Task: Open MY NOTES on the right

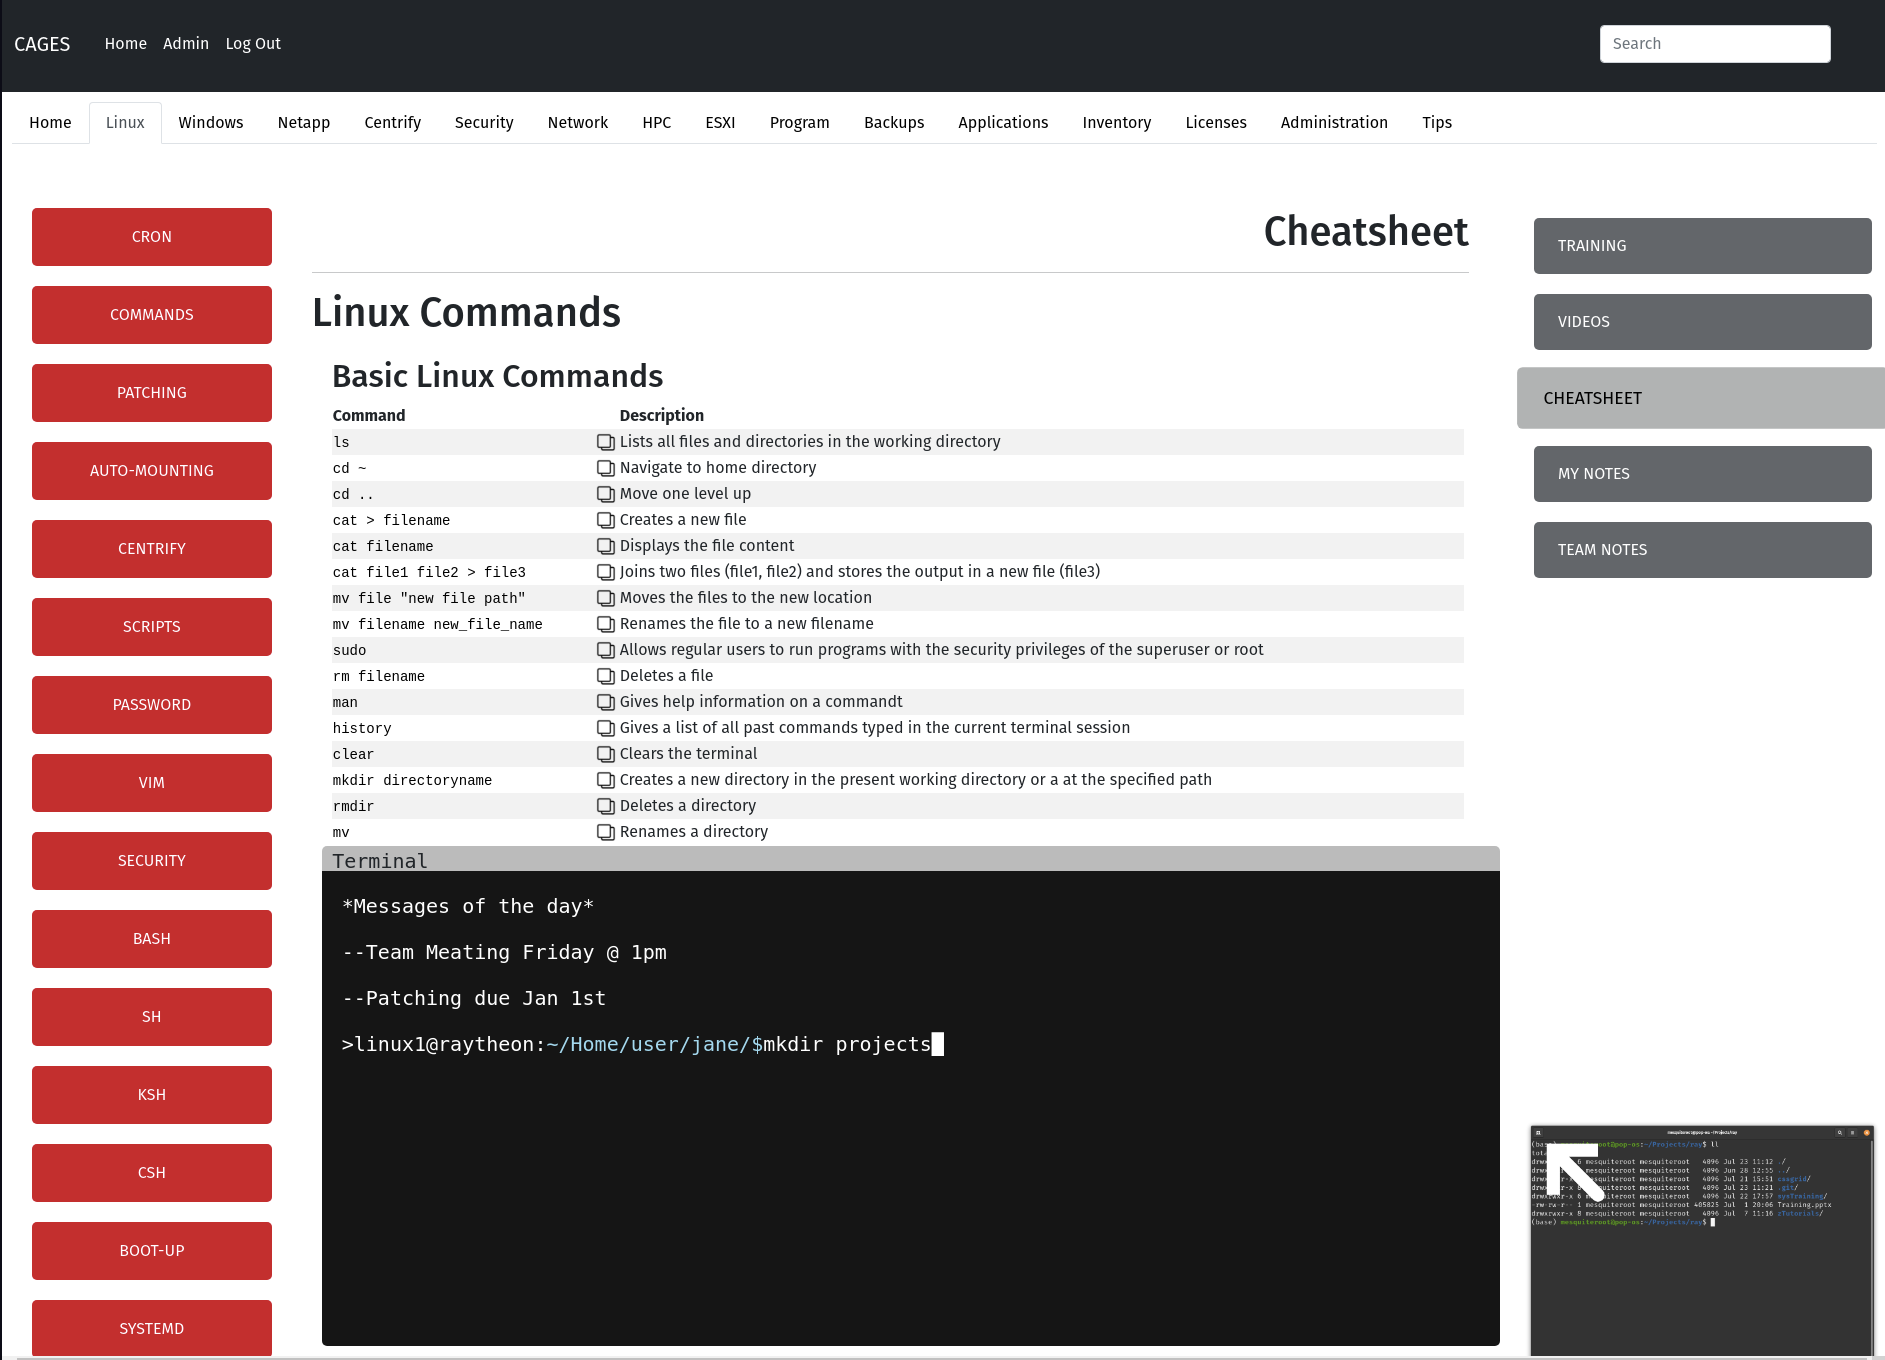Action: (1702, 474)
